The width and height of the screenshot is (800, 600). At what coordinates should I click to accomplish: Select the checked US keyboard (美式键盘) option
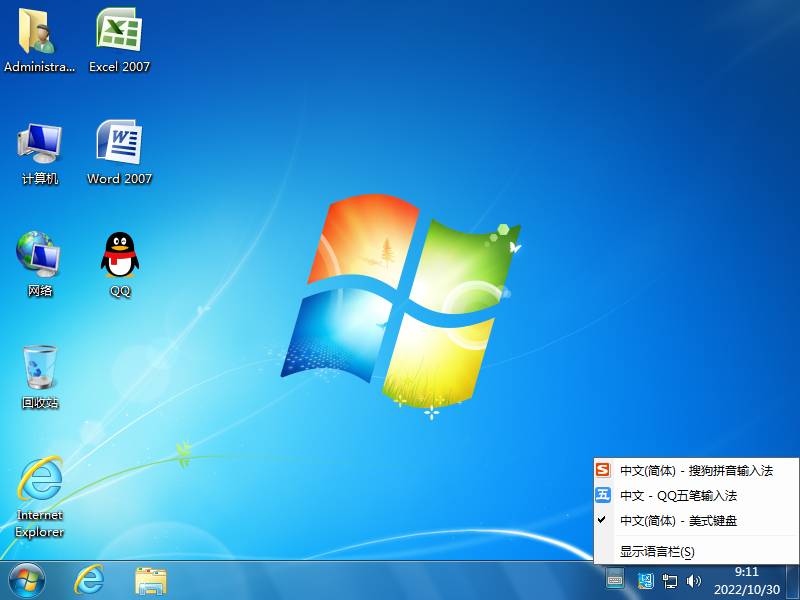[x=679, y=521]
